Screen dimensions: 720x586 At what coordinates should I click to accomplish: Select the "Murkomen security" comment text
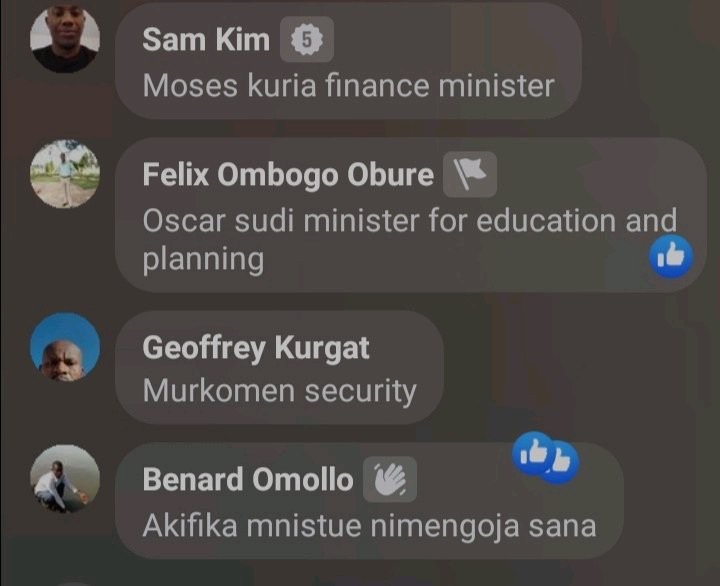tap(280, 392)
